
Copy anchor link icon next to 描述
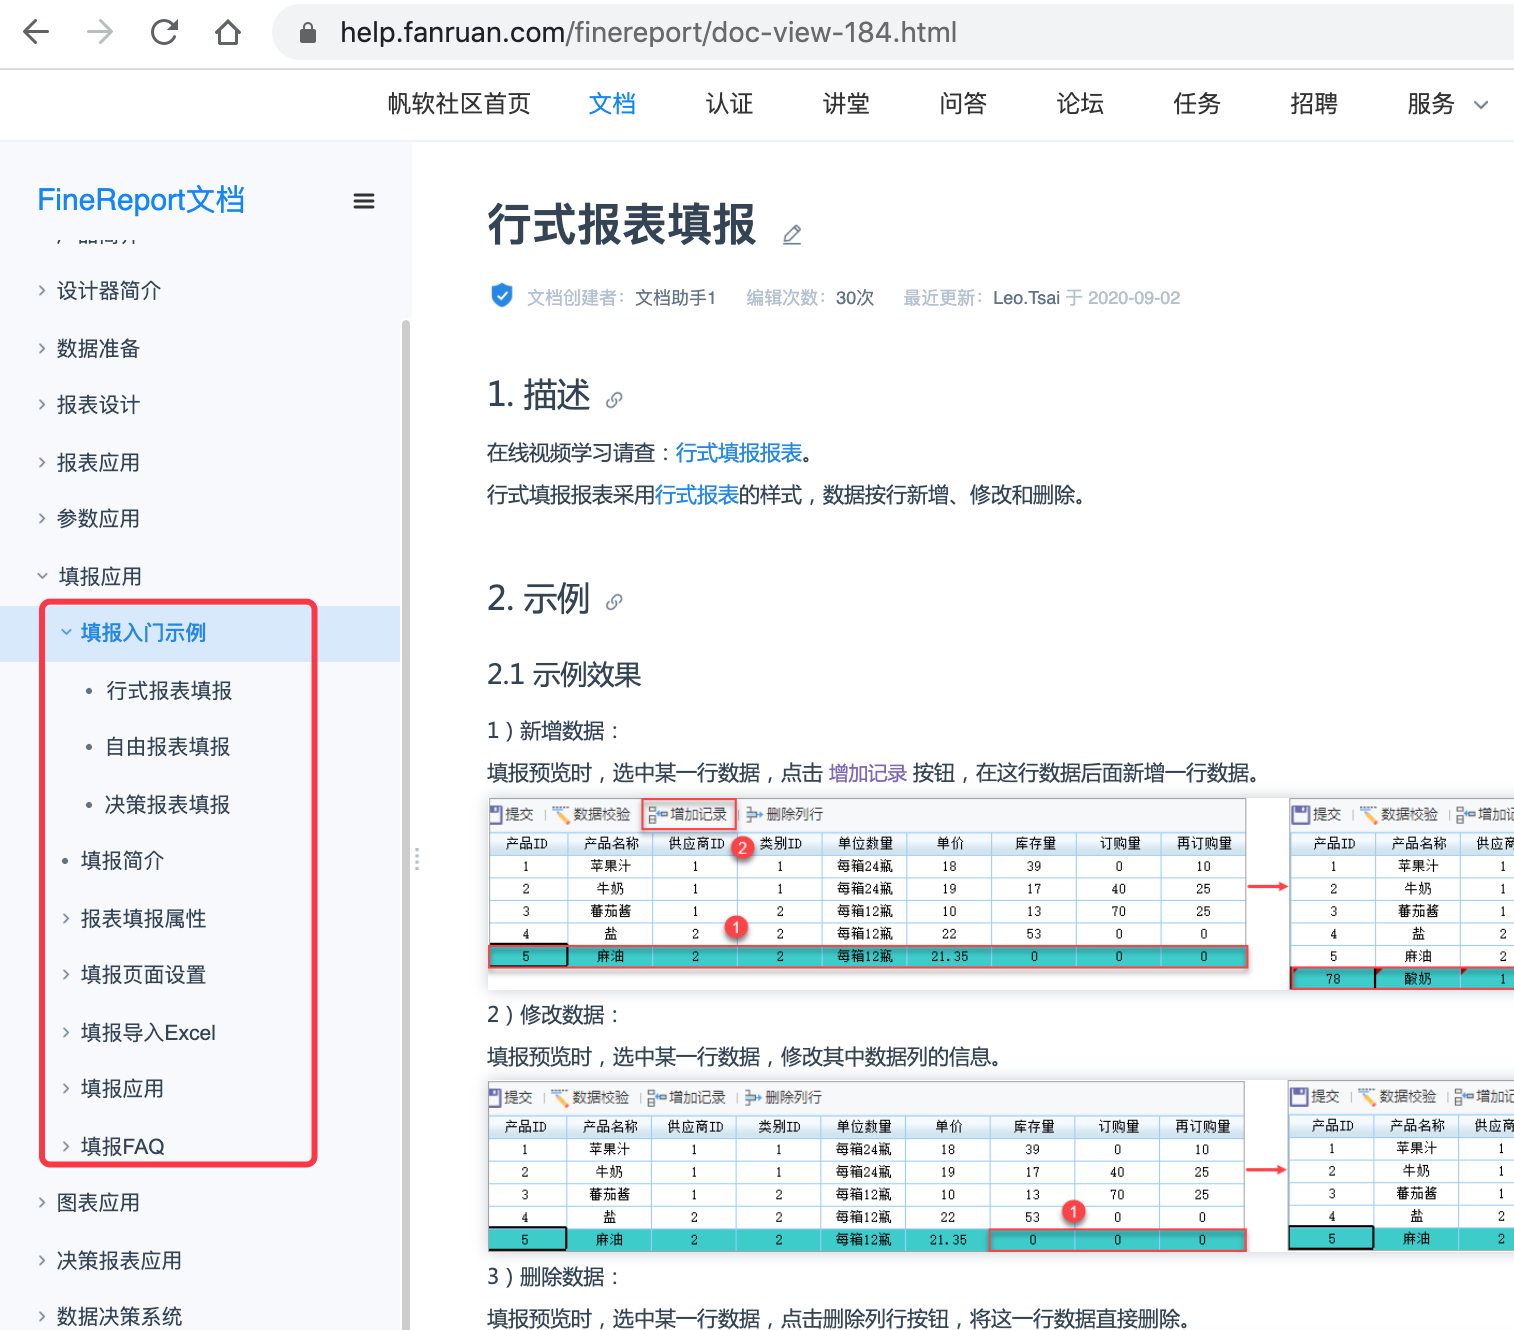click(614, 400)
